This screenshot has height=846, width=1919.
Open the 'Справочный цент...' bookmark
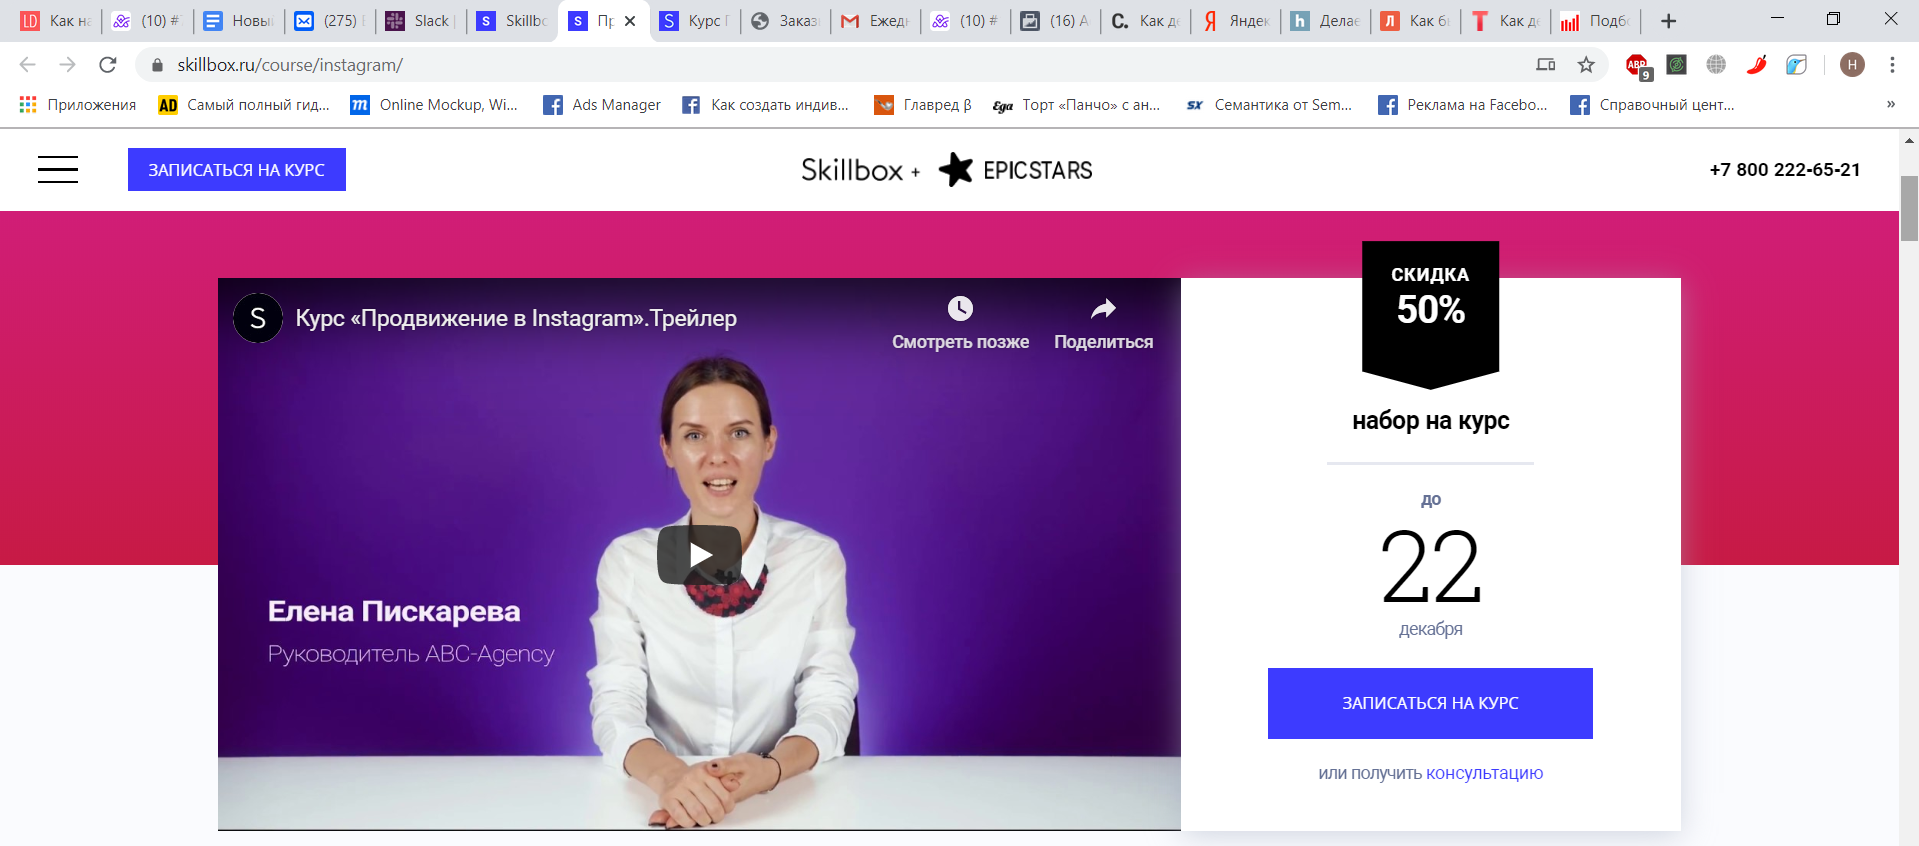coord(1652,105)
